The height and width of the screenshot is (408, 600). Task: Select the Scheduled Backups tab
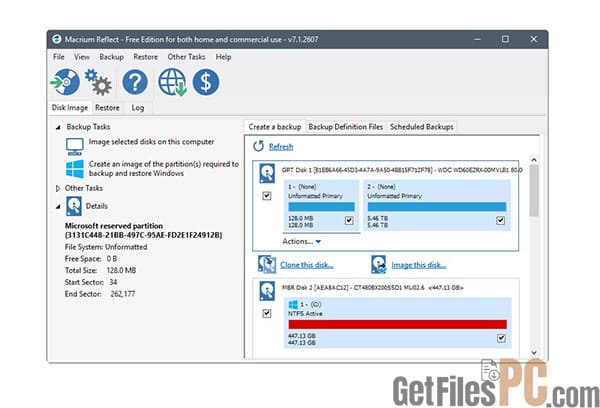(x=422, y=127)
